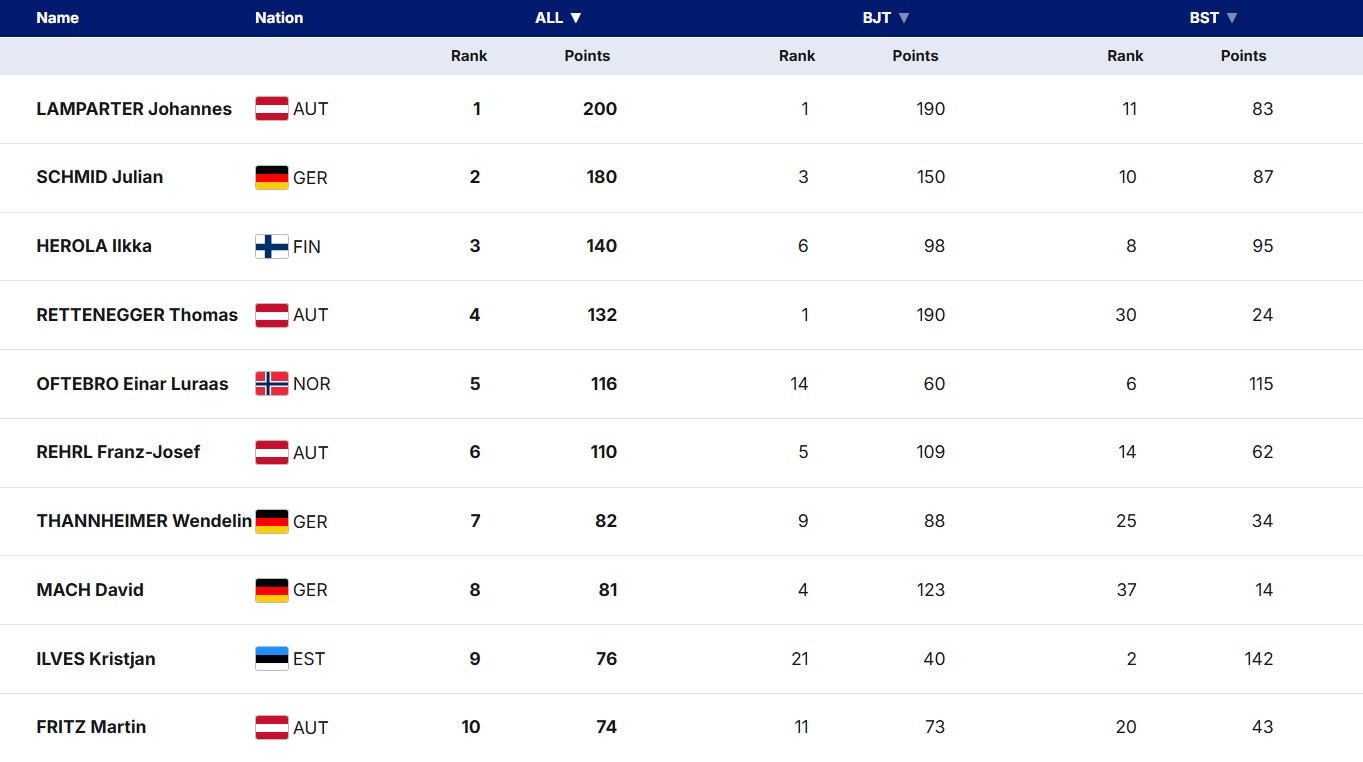Viewport: 1363px width, 762px height.
Task: Click Austrian flag next to REHRL Franz-Josef
Action: click(x=272, y=453)
